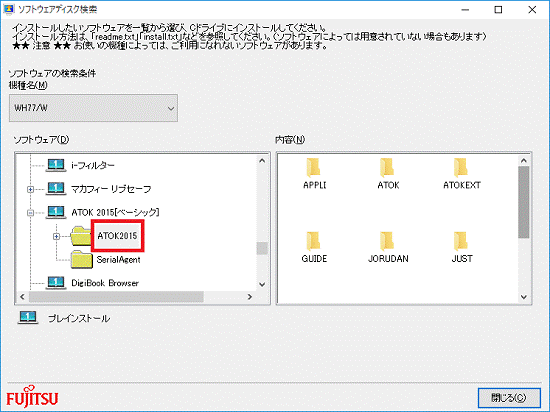Click the ATOK2015 folder icon in tree

(x=81, y=236)
